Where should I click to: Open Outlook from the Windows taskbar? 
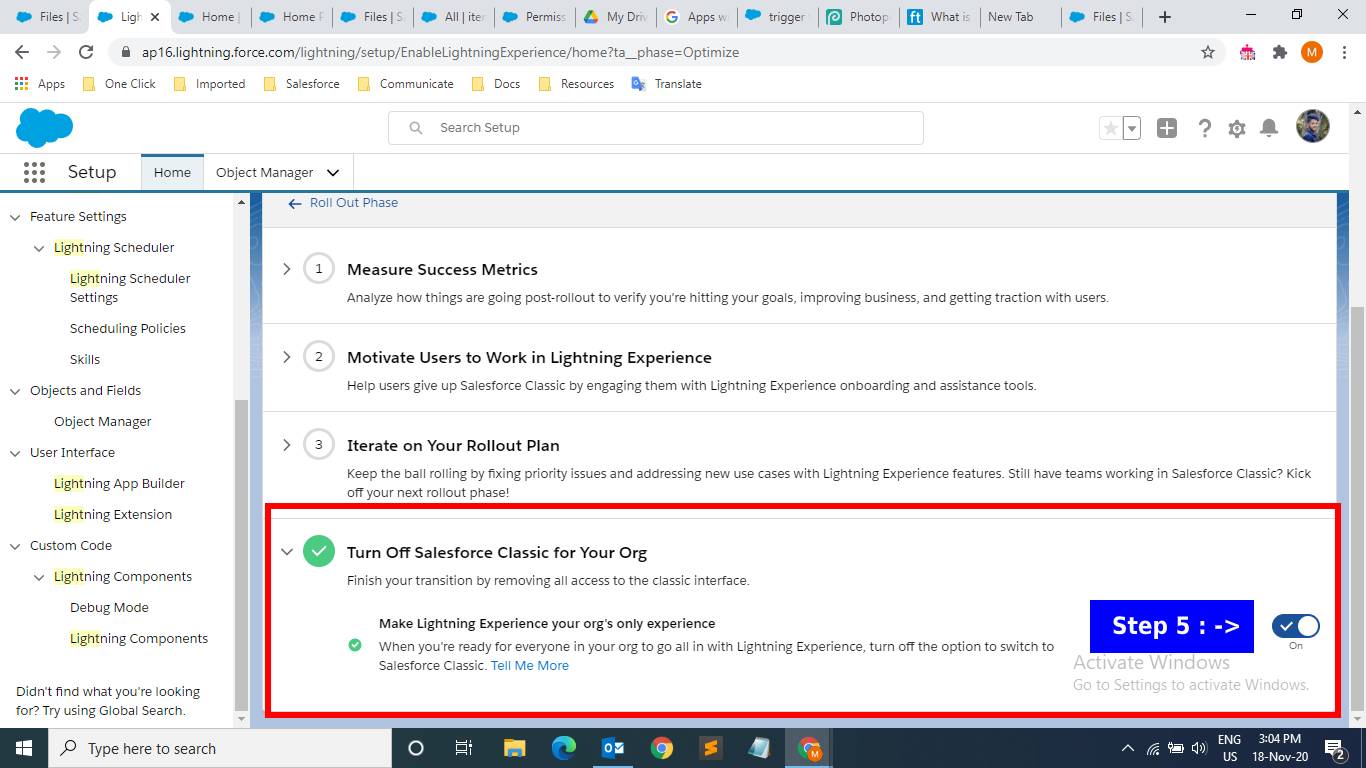(x=613, y=748)
